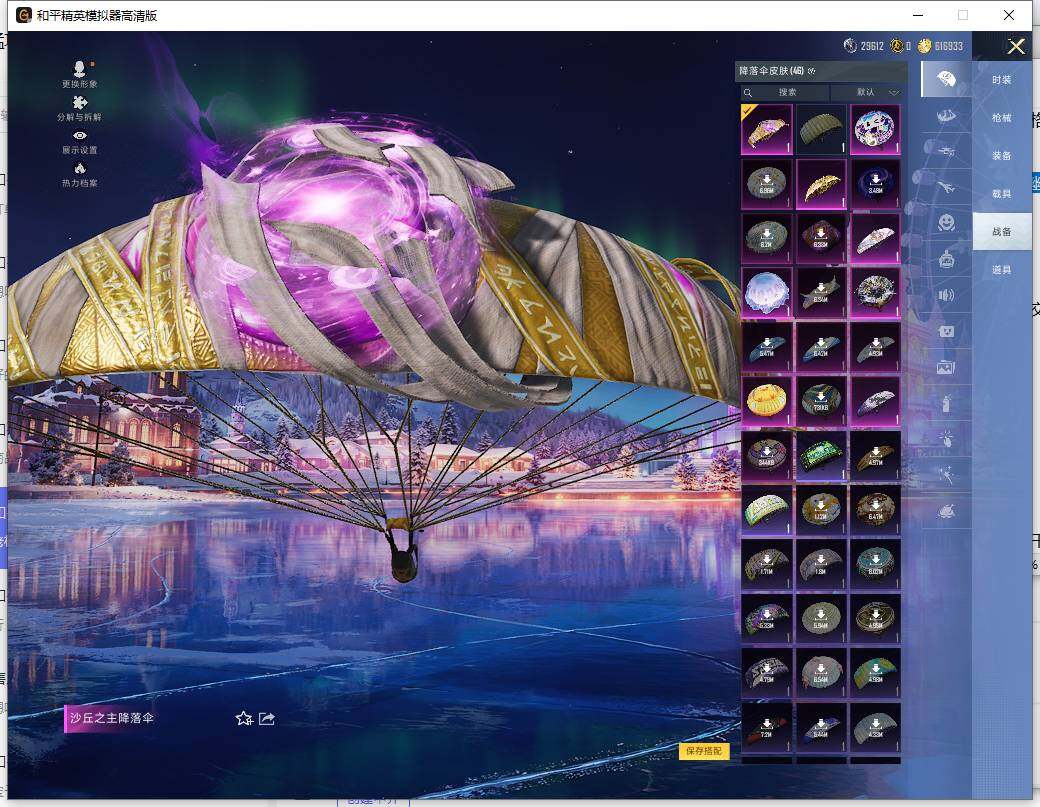Select the parachute category sidebar icon

click(946, 80)
